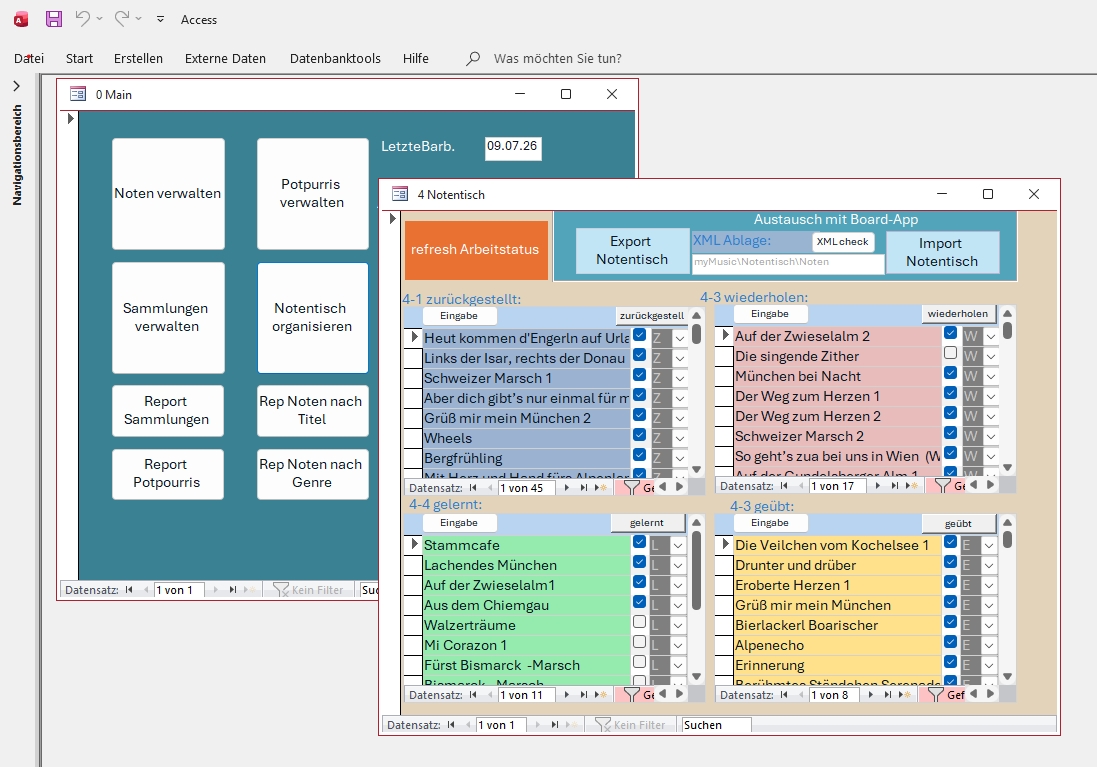Click the magnifier icon beside 'Was möchten Sie tun?'
1097x767 pixels.
point(474,59)
